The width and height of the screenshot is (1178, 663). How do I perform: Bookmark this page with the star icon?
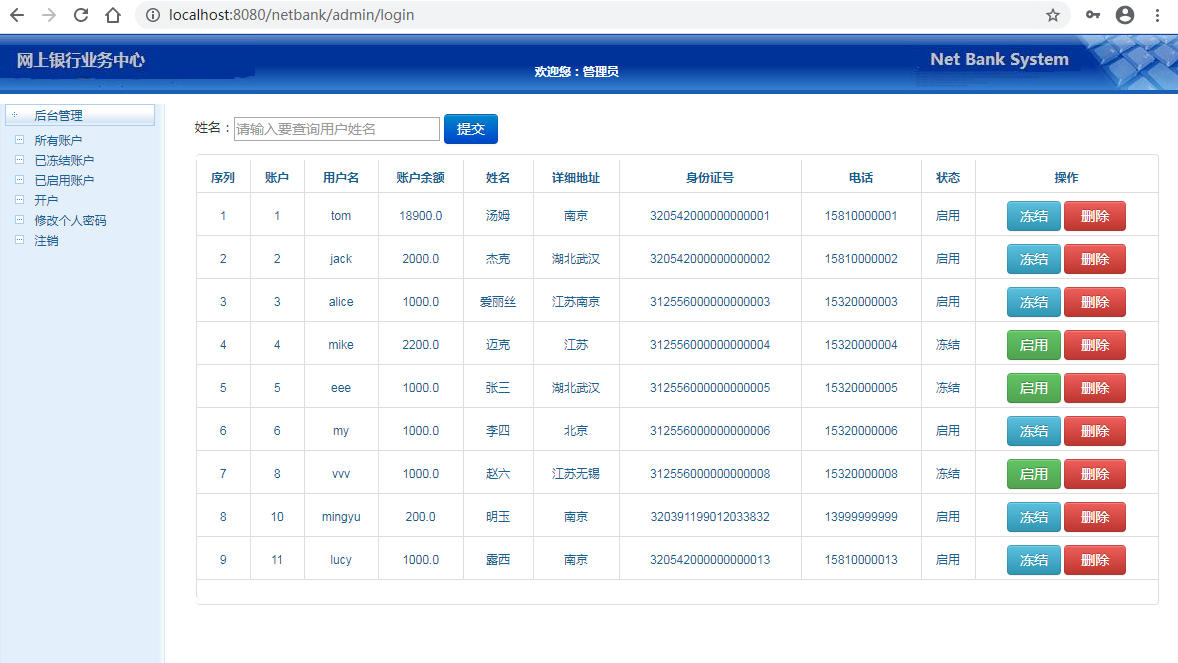1052,16
